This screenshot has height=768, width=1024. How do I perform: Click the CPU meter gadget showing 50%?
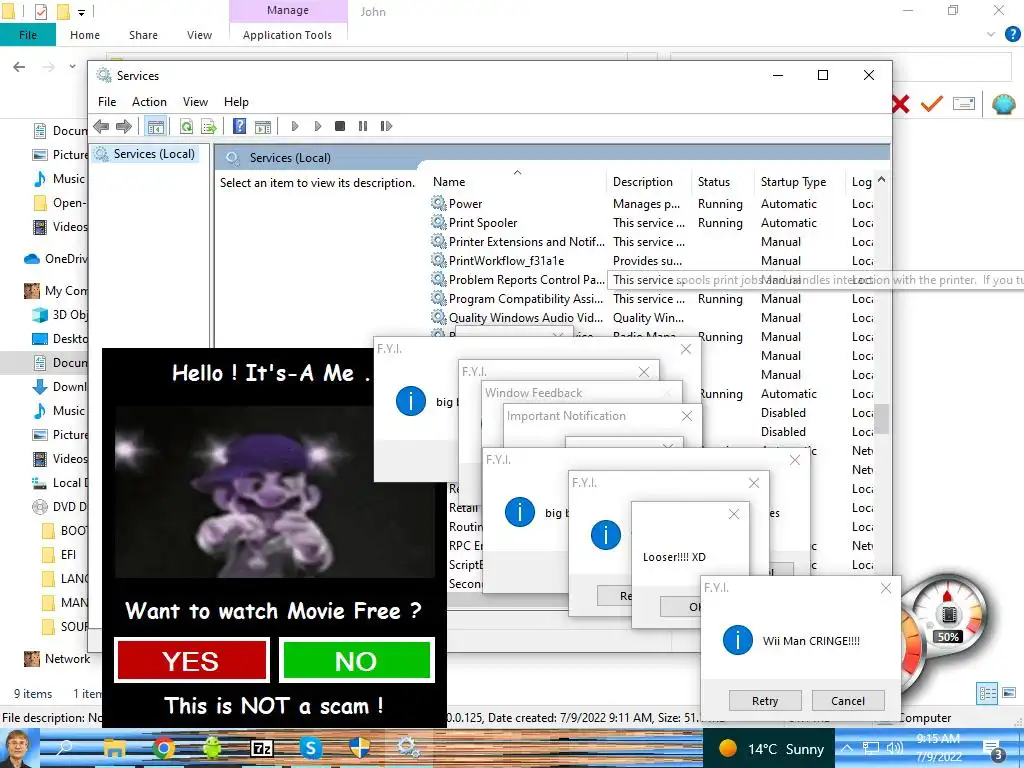947,614
